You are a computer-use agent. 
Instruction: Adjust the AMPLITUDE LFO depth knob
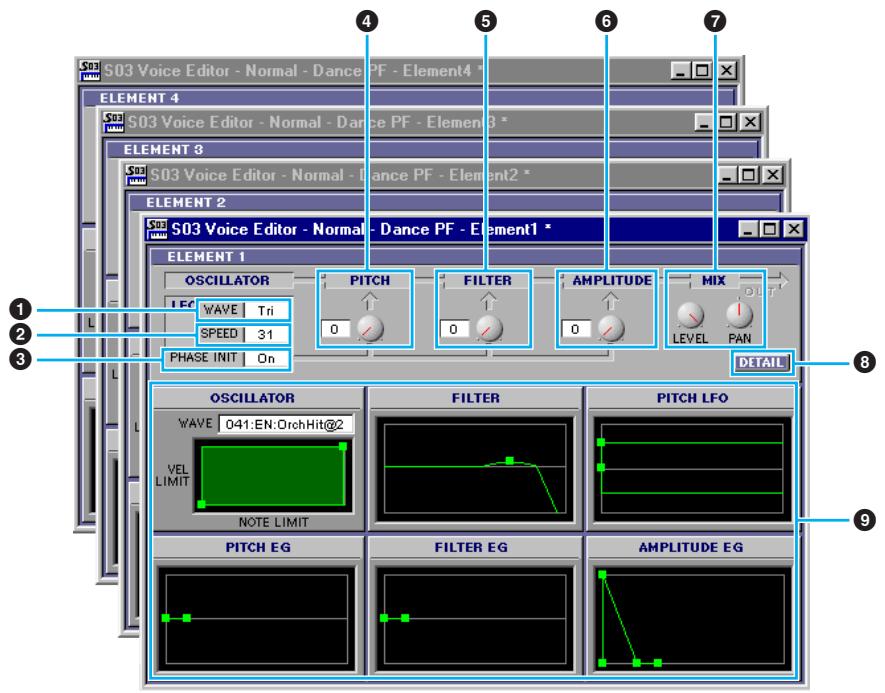click(611, 328)
